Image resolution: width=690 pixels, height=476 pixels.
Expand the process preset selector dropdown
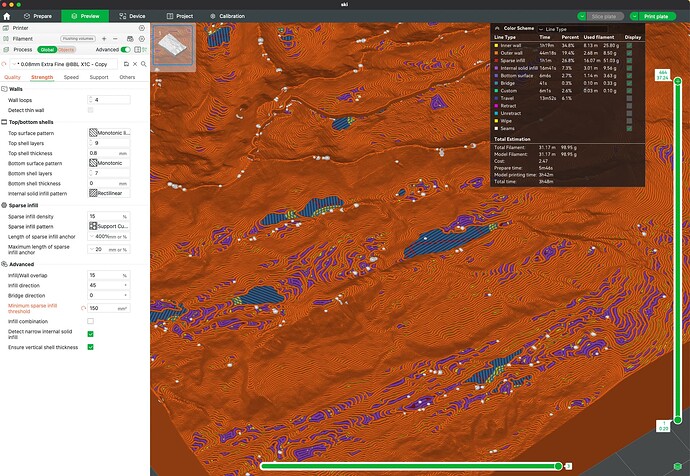pos(64,64)
